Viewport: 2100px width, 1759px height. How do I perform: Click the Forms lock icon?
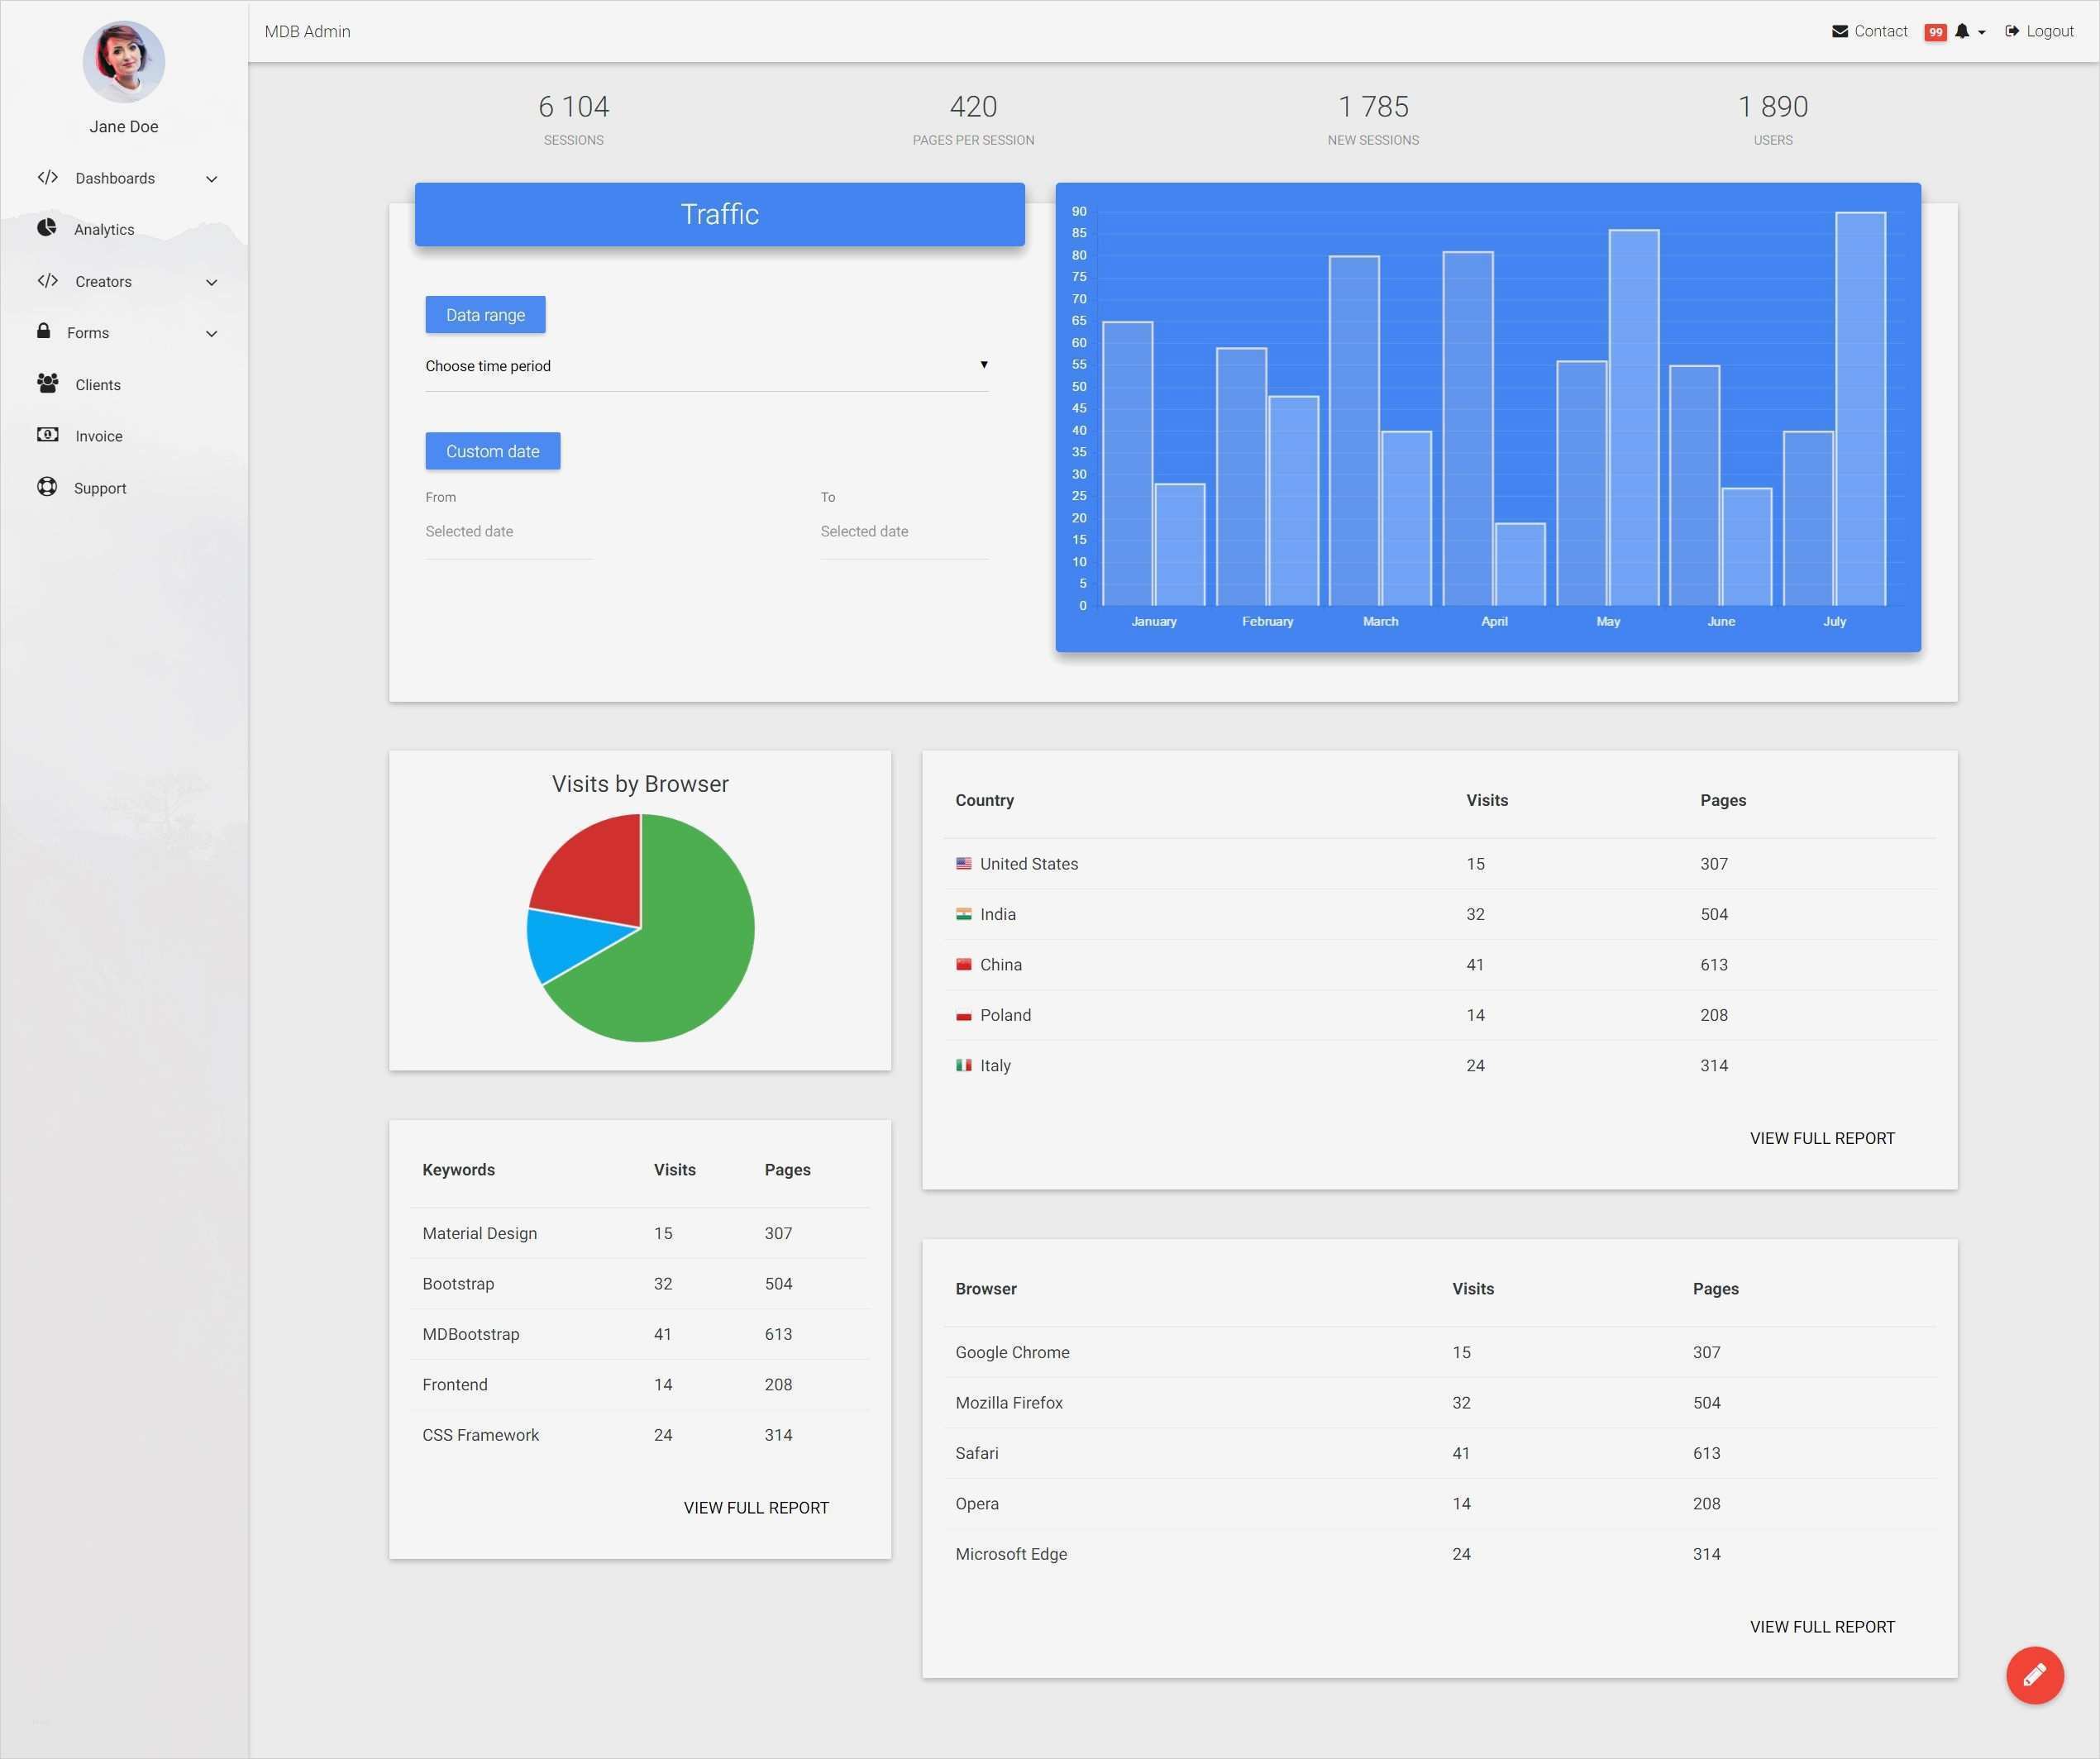click(44, 331)
